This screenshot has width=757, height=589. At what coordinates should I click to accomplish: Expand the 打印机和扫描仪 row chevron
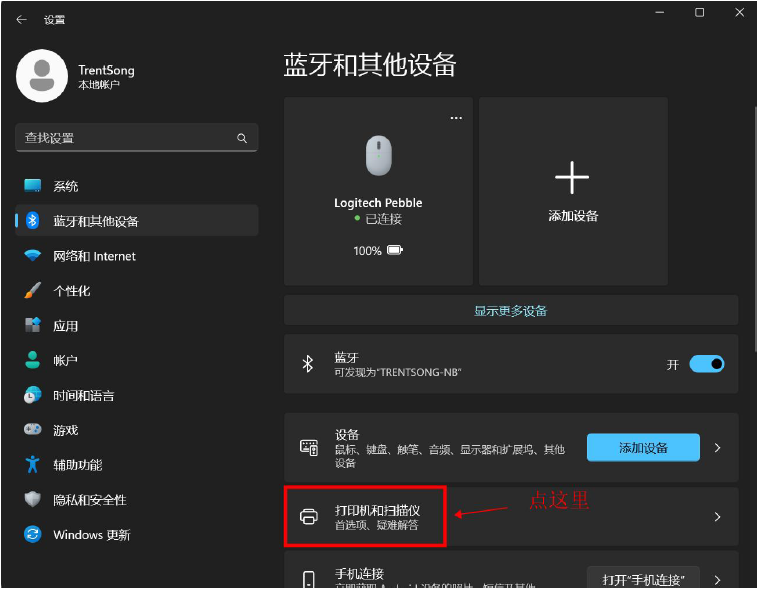[x=717, y=517]
